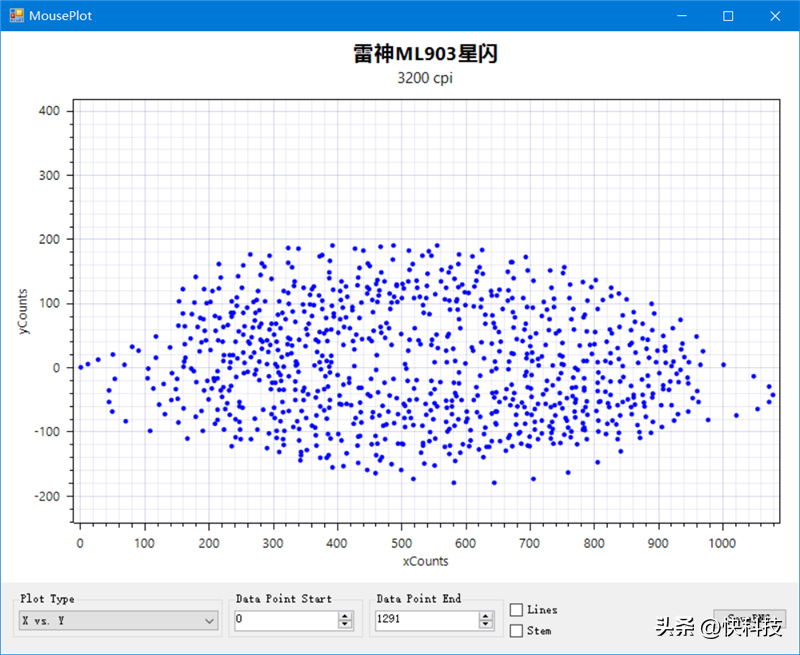Screen dimensions: 800x655
Task: Click the Data Point Start input field
Action: point(286,620)
